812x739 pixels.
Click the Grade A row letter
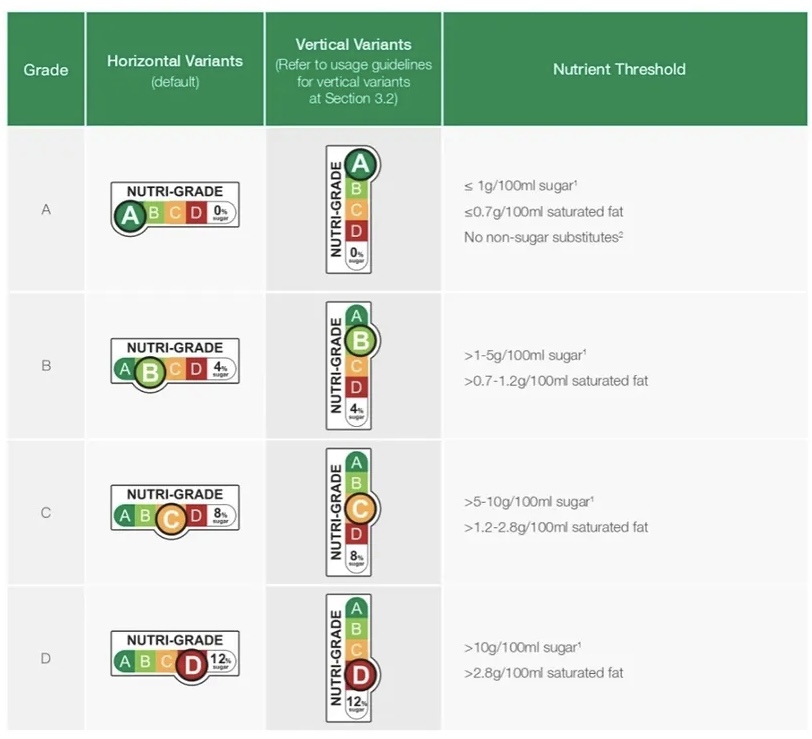pyautogui.click(x=46, y=210)
